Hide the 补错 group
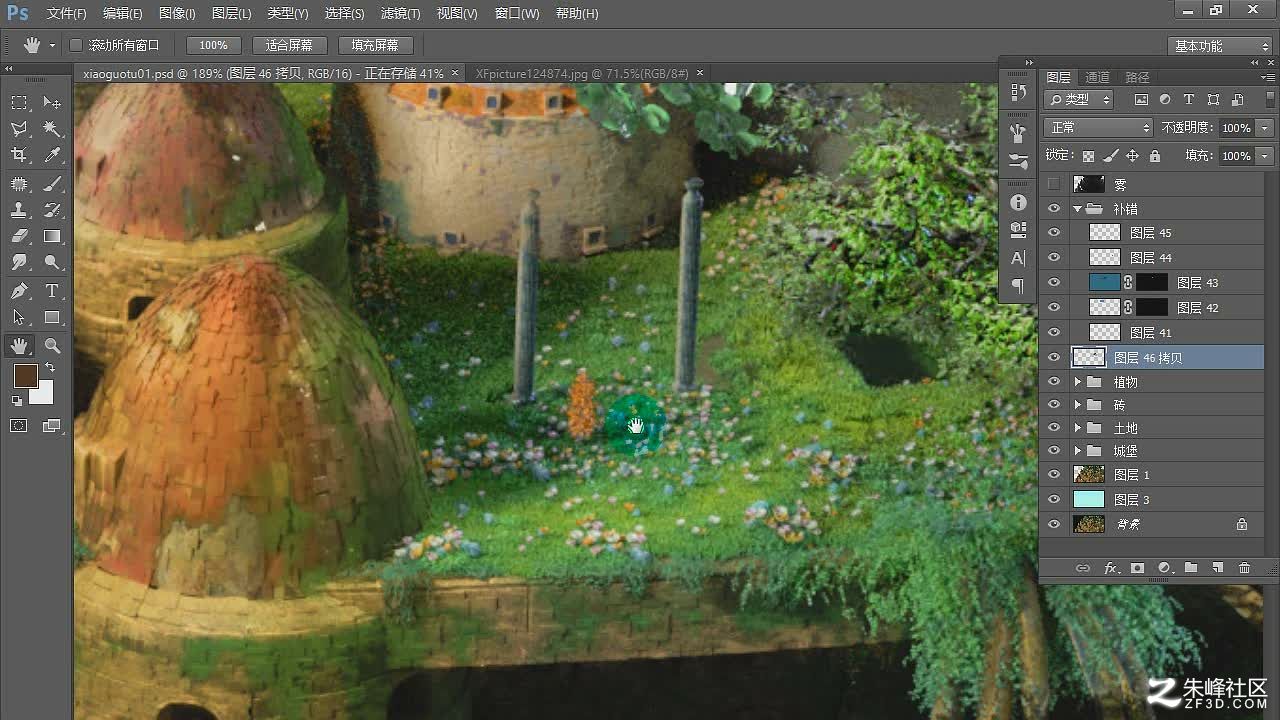 pos(1054,209)
